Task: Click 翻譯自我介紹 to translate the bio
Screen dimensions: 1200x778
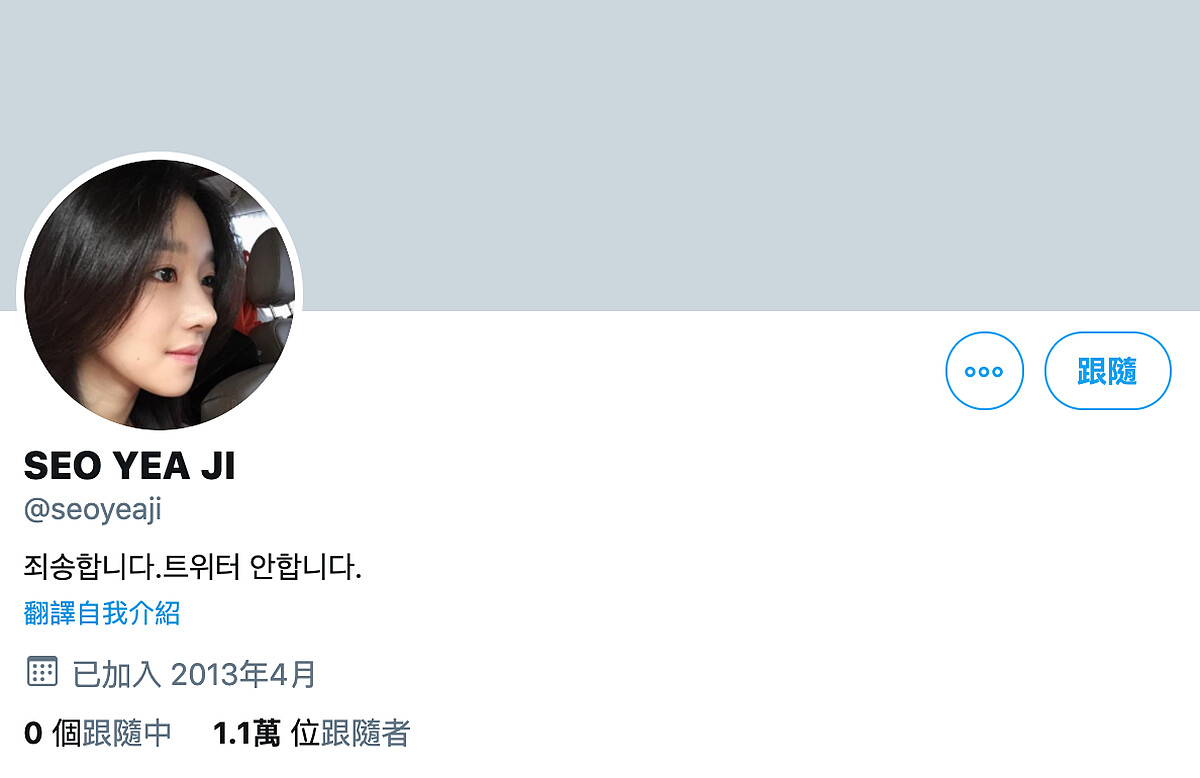Action: coord(102,612)
